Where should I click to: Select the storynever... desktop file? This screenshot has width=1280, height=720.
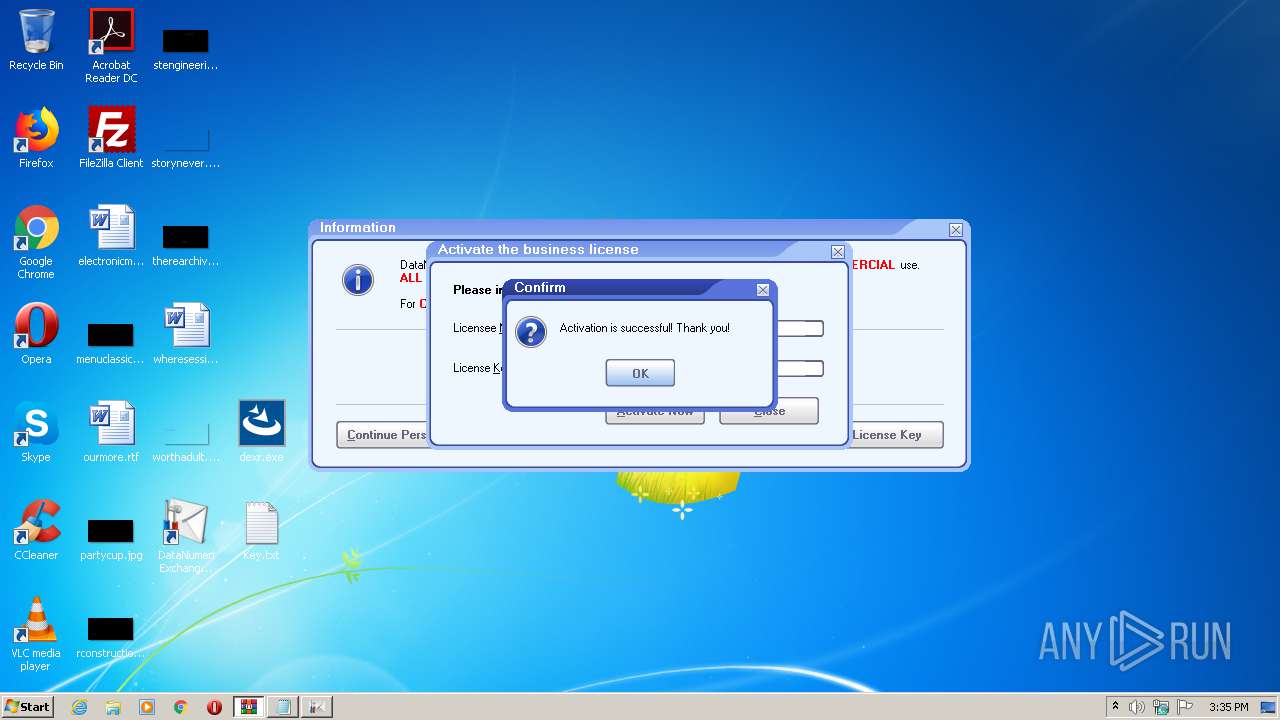coord(186,146)
